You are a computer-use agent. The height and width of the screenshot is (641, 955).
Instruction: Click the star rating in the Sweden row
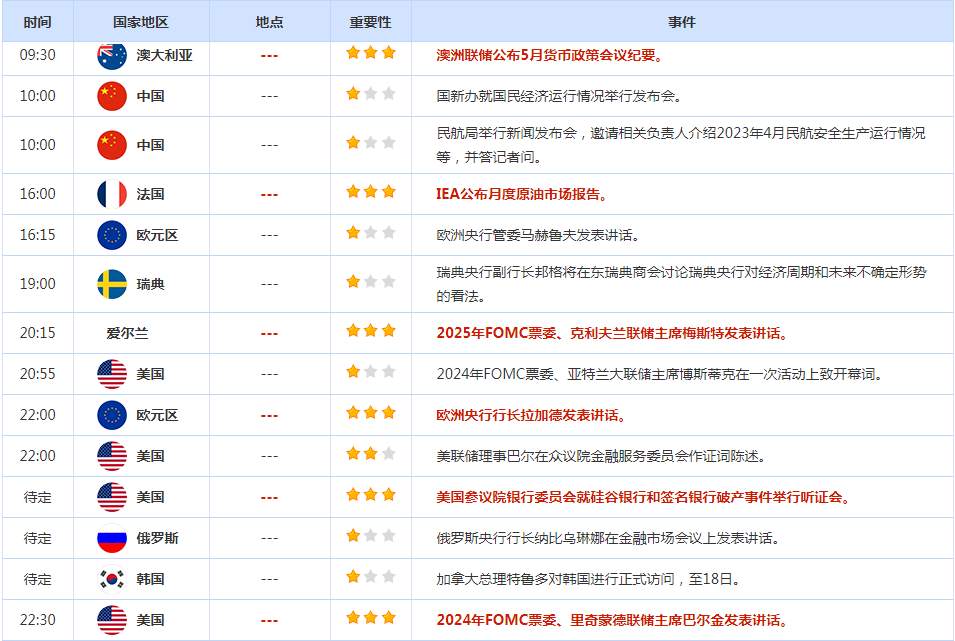[x=371, y=282]
